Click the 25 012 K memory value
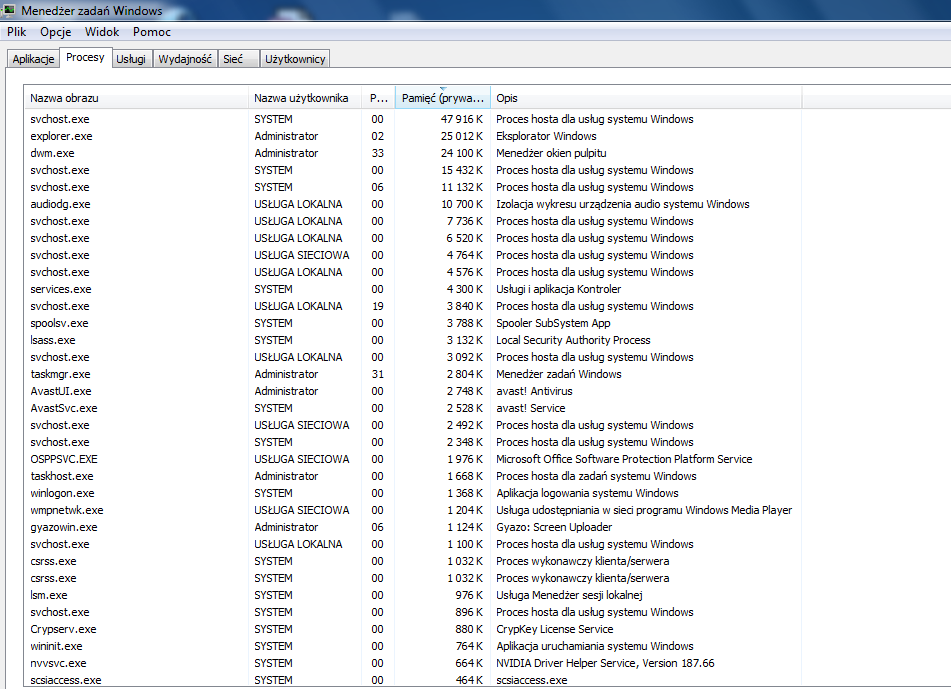The image size is (951, 689). coord(462,136)
